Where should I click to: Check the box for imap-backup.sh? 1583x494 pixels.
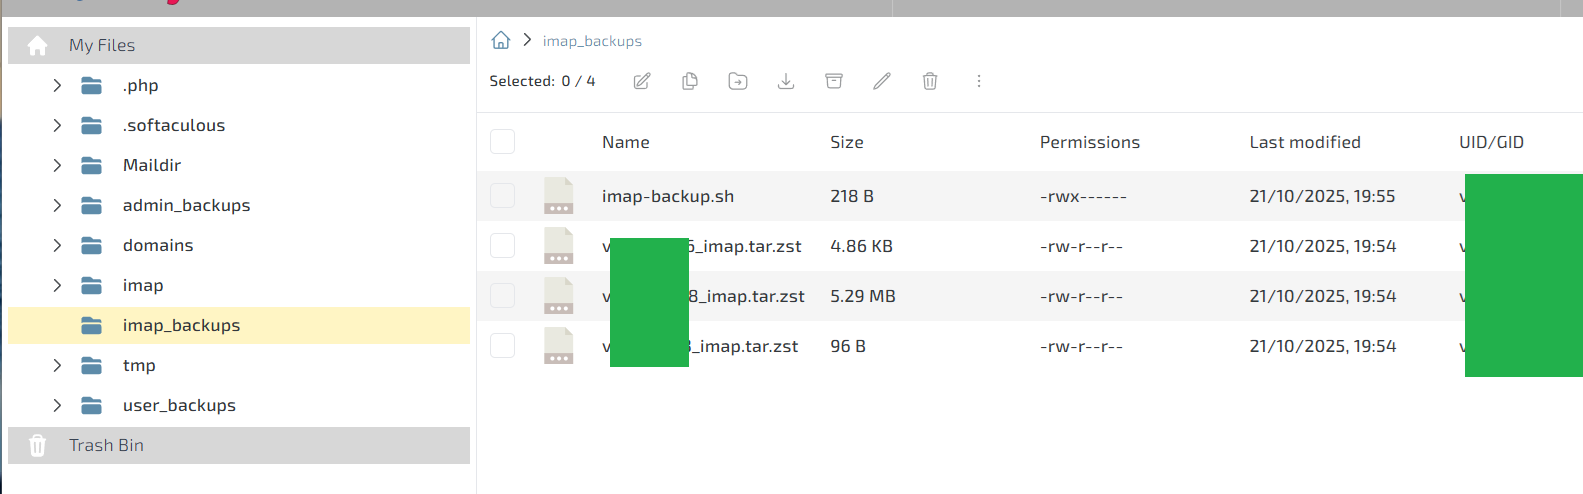[503, 196]
